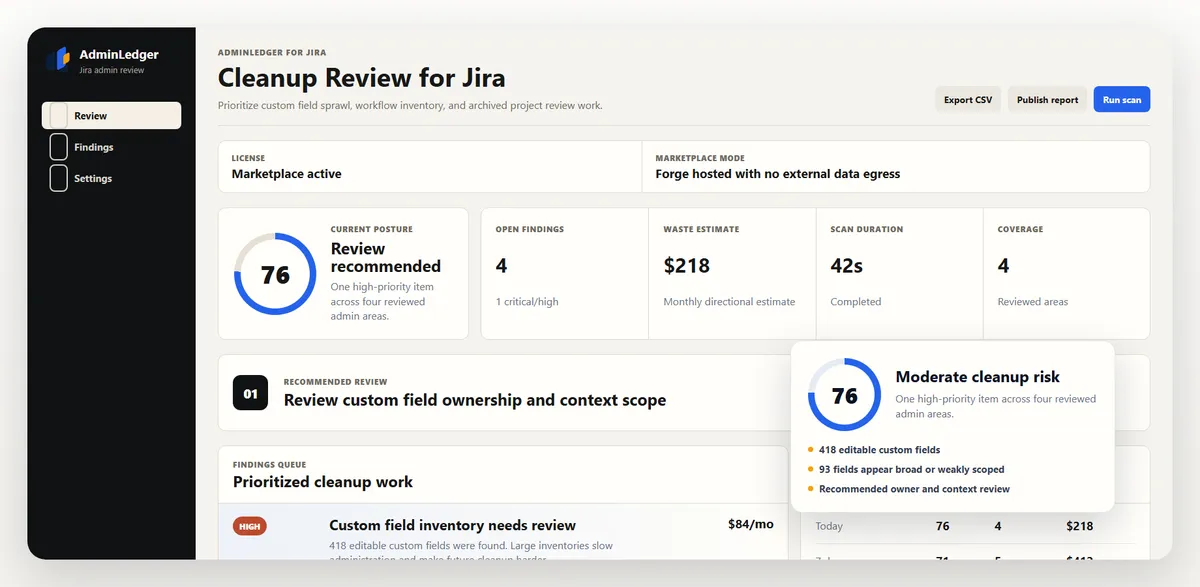Click the 418 editable custom fields bullet
Image resolution: width=1200 pixels, height=587 pixels.
click(x=879, y=450)
